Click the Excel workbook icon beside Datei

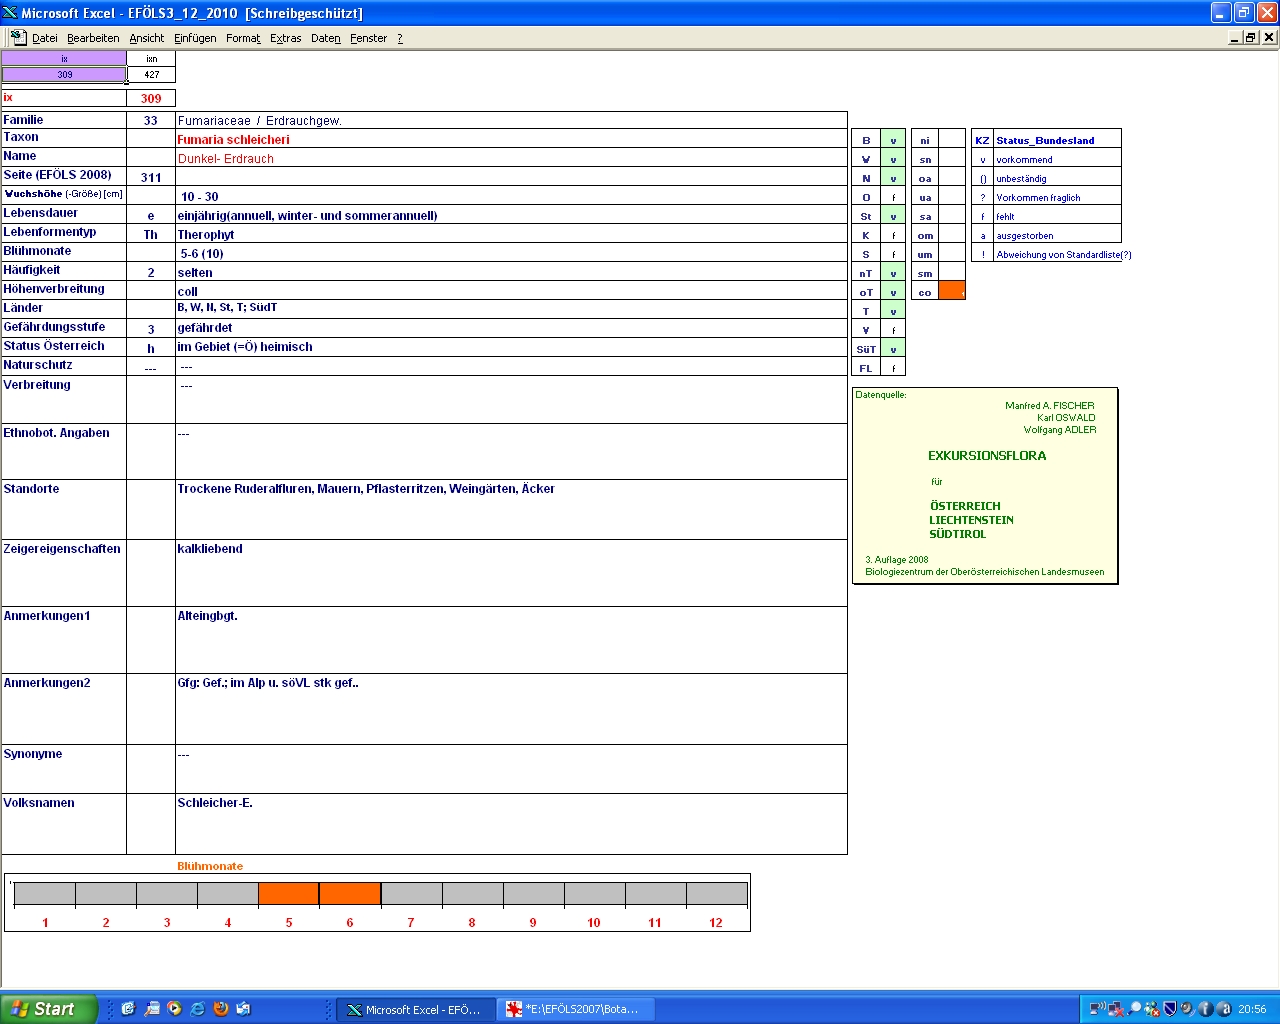[18, 37]
